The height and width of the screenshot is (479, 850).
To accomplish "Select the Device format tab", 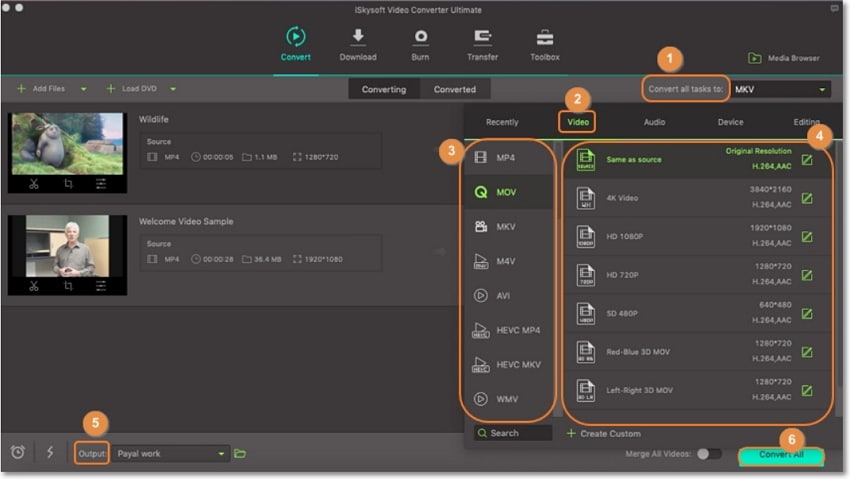I will click(x=730, y=122).
